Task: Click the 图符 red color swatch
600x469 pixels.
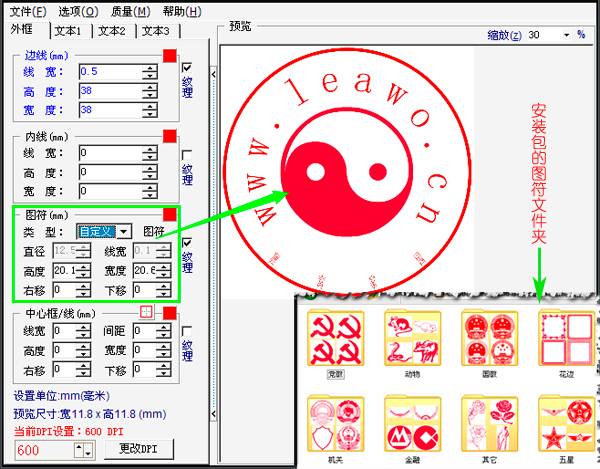Action: [x=170, y=215]
